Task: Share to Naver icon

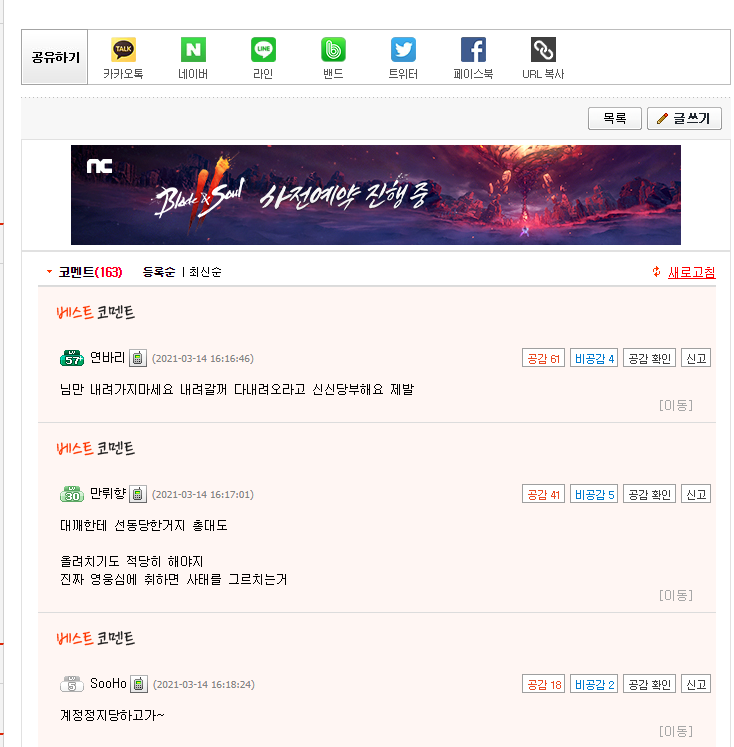Action: pos(193,50)
